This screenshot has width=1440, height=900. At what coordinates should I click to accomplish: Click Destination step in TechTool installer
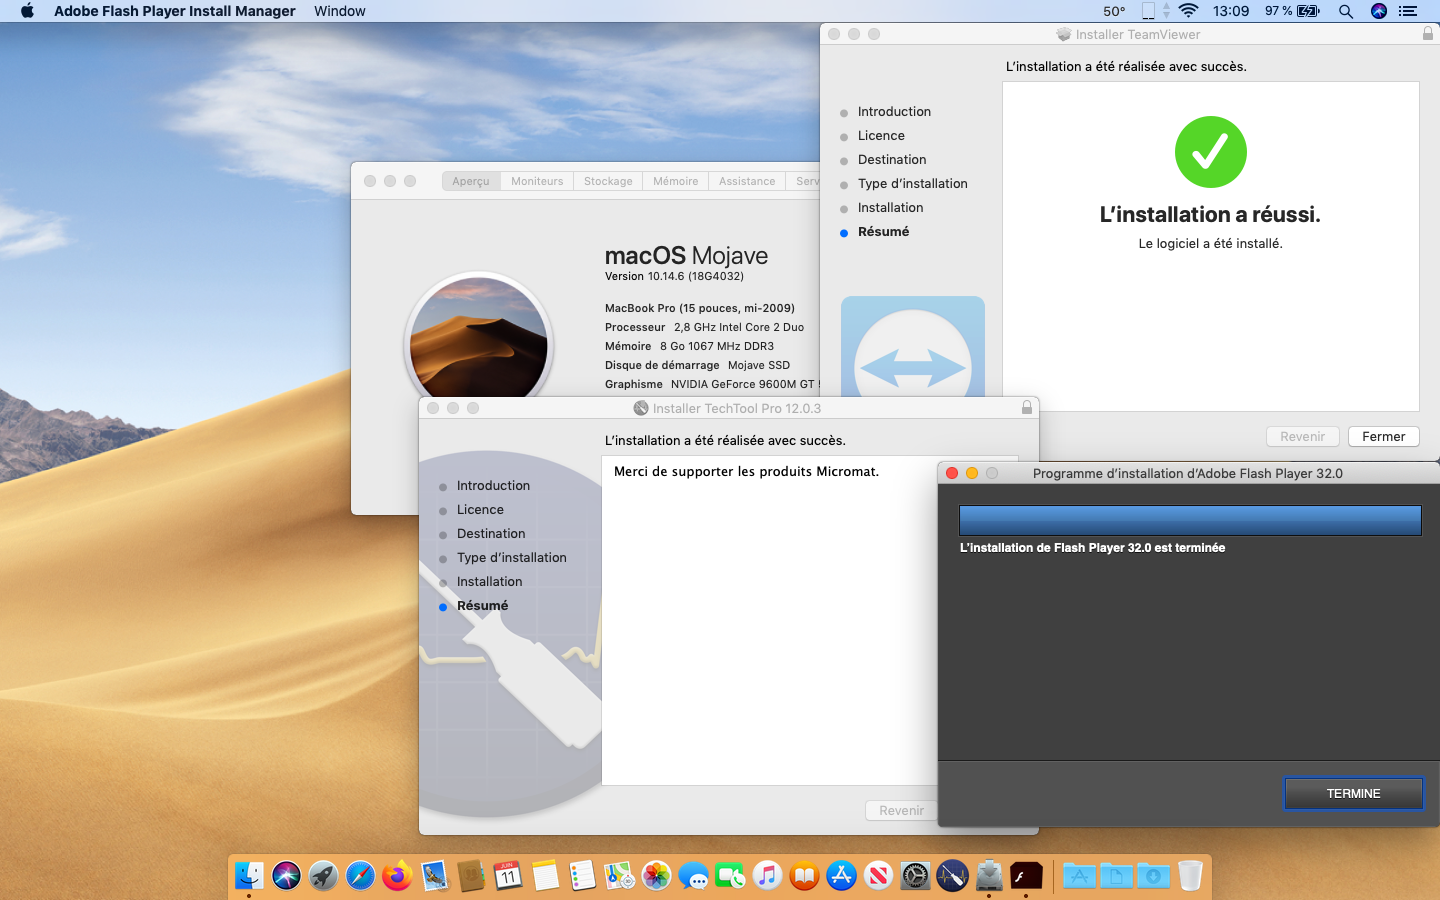tap(491, 534)
